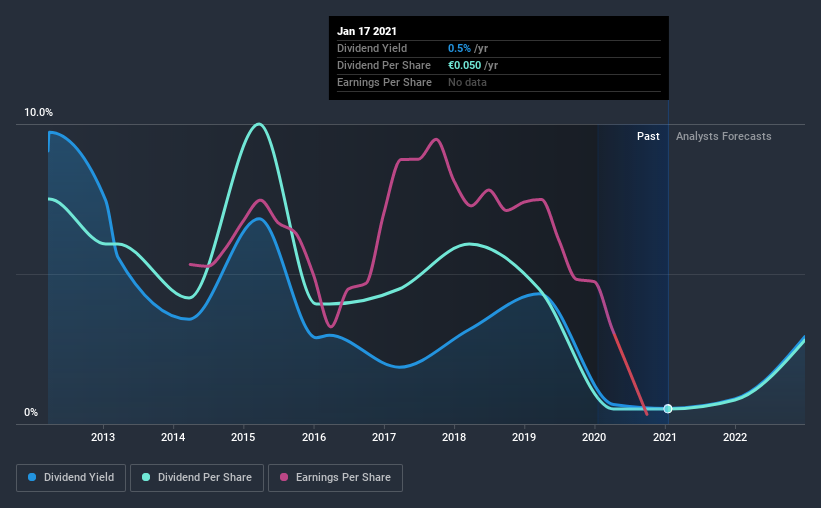
Task: Click the 2018 x-axis label
Action: click(454, 437)
